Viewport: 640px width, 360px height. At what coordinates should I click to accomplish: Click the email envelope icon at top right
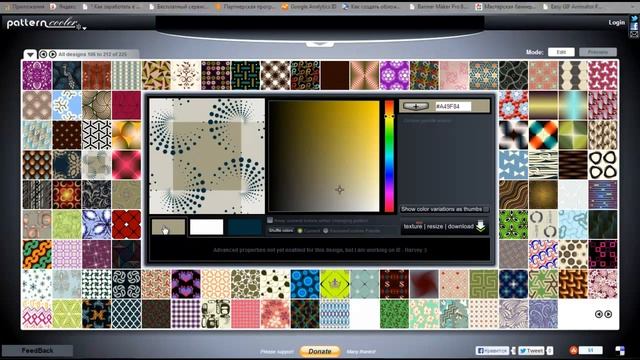tap(634, 34)
